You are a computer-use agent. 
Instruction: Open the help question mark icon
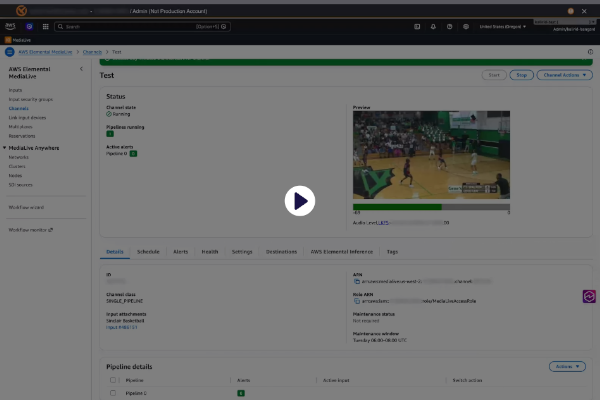coord(450,26)
